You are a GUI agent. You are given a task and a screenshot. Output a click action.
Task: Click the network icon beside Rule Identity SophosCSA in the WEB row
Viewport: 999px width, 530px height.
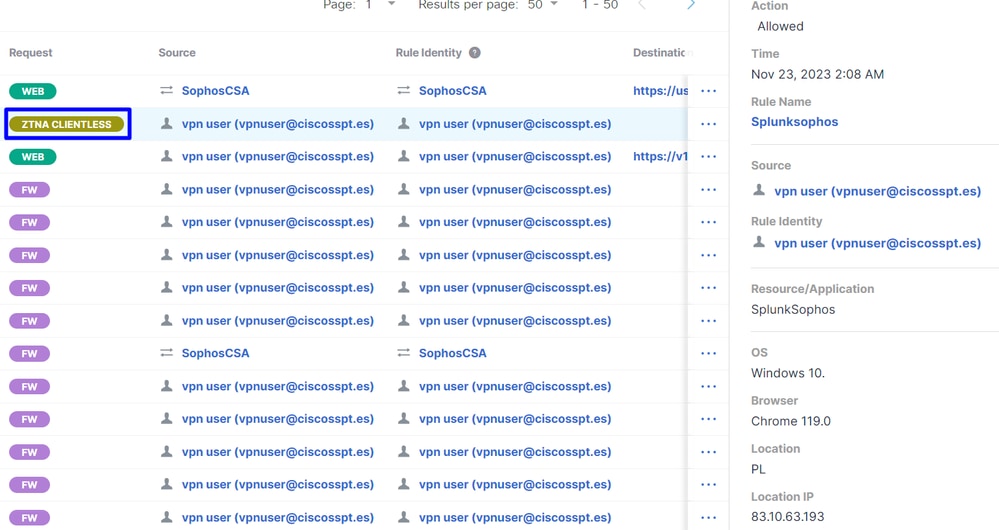coord(403,90)
